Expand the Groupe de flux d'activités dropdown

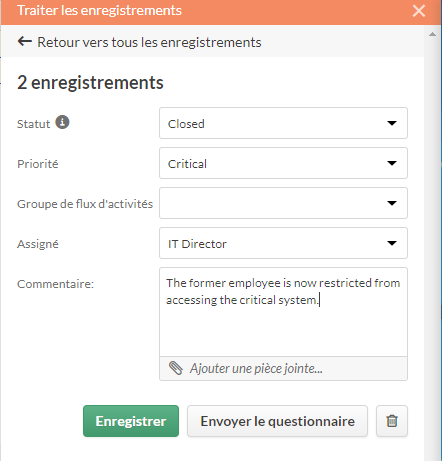coord(283,203)
